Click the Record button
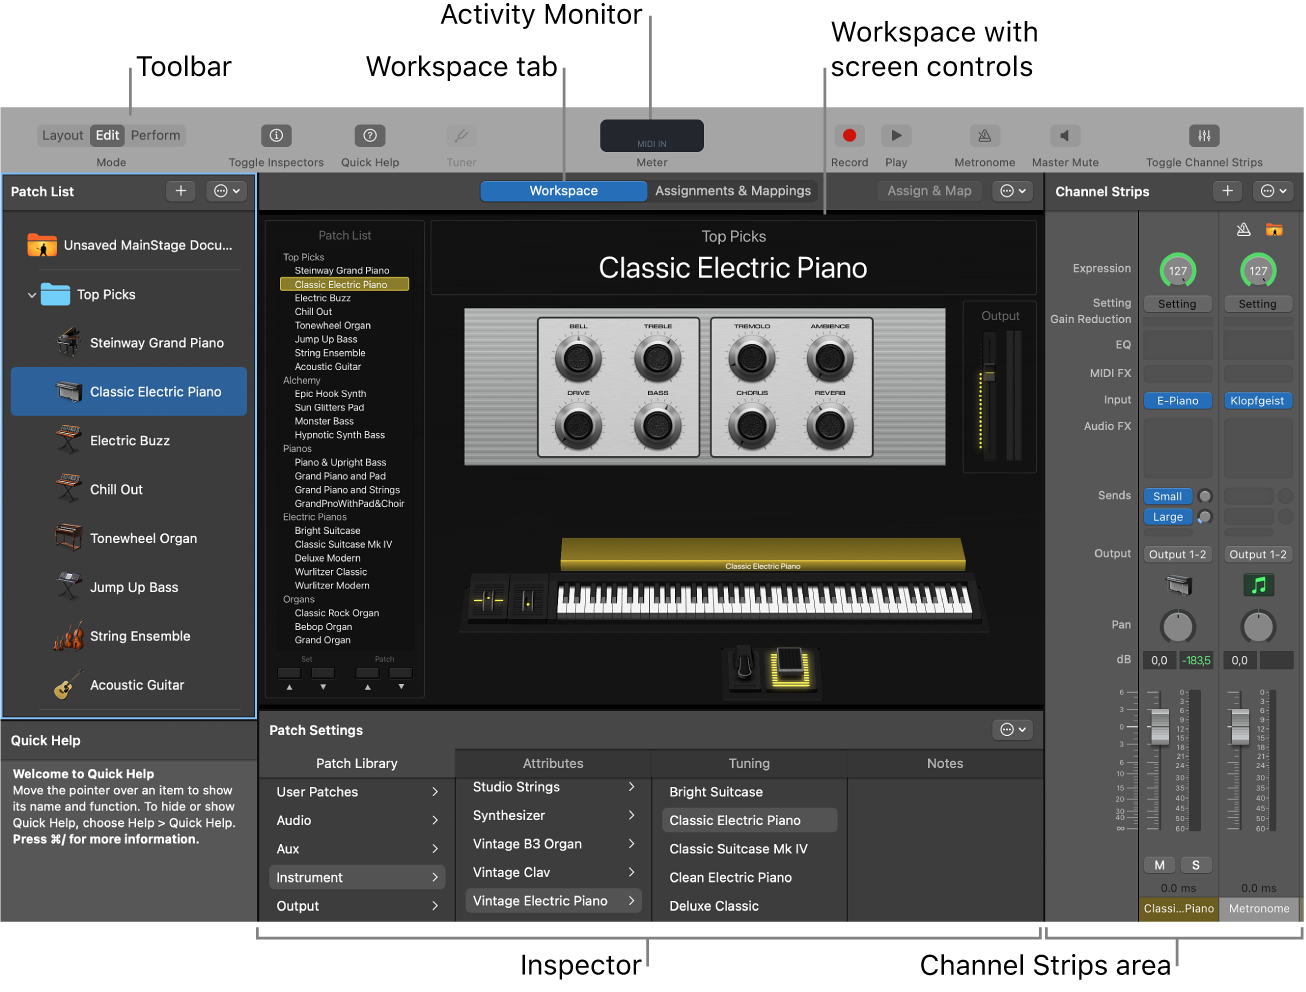 tap(849, 135)
